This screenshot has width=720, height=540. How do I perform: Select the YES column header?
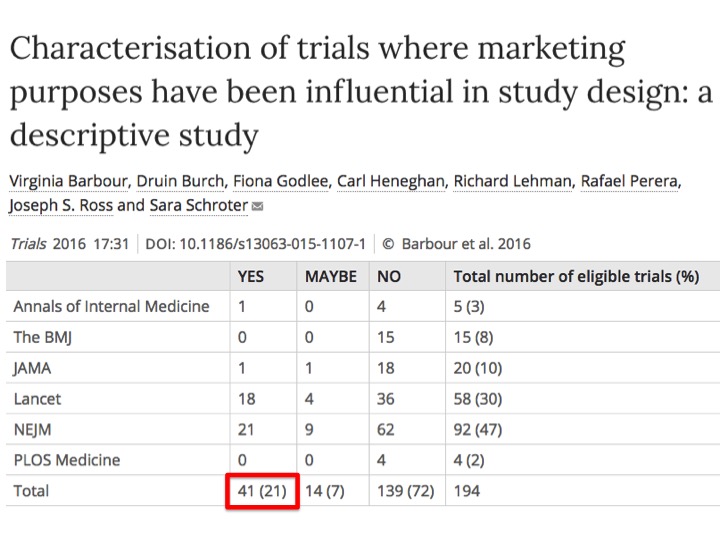(251, 276)
